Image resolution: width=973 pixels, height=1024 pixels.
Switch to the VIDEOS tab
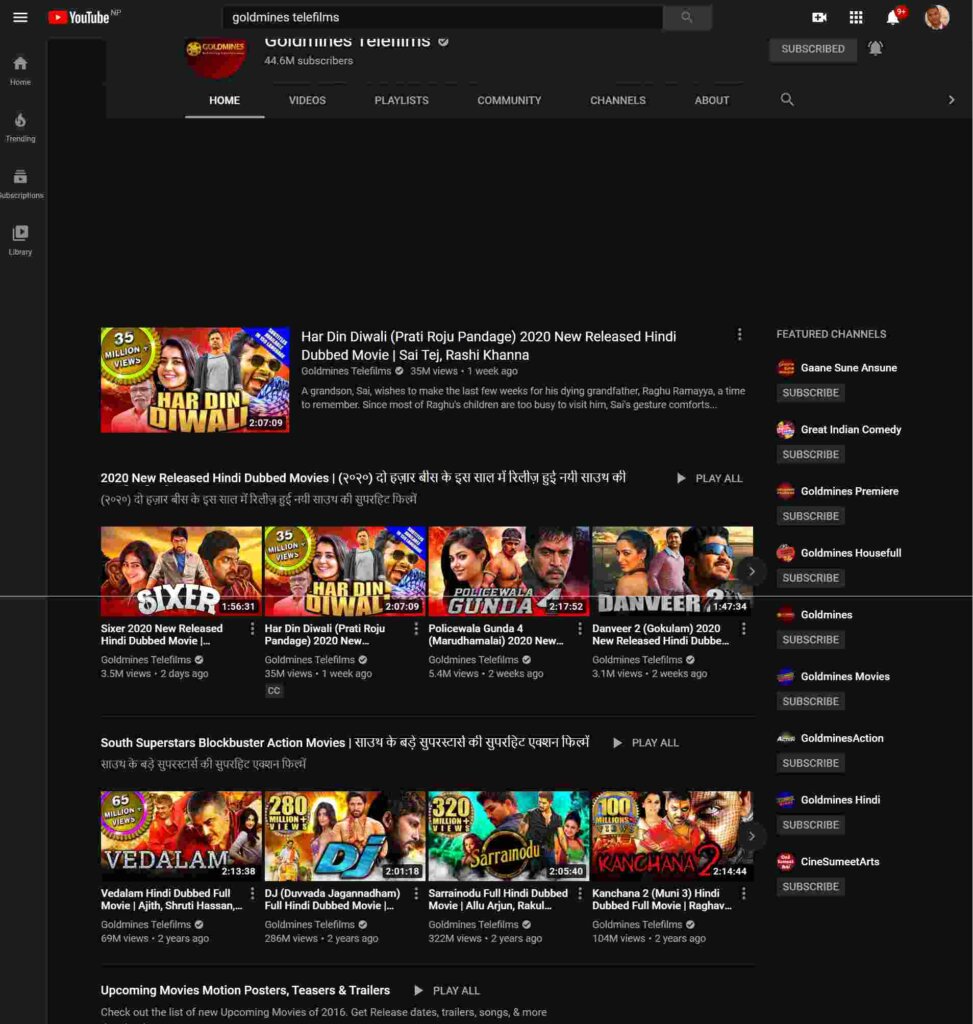click(307, 100)
